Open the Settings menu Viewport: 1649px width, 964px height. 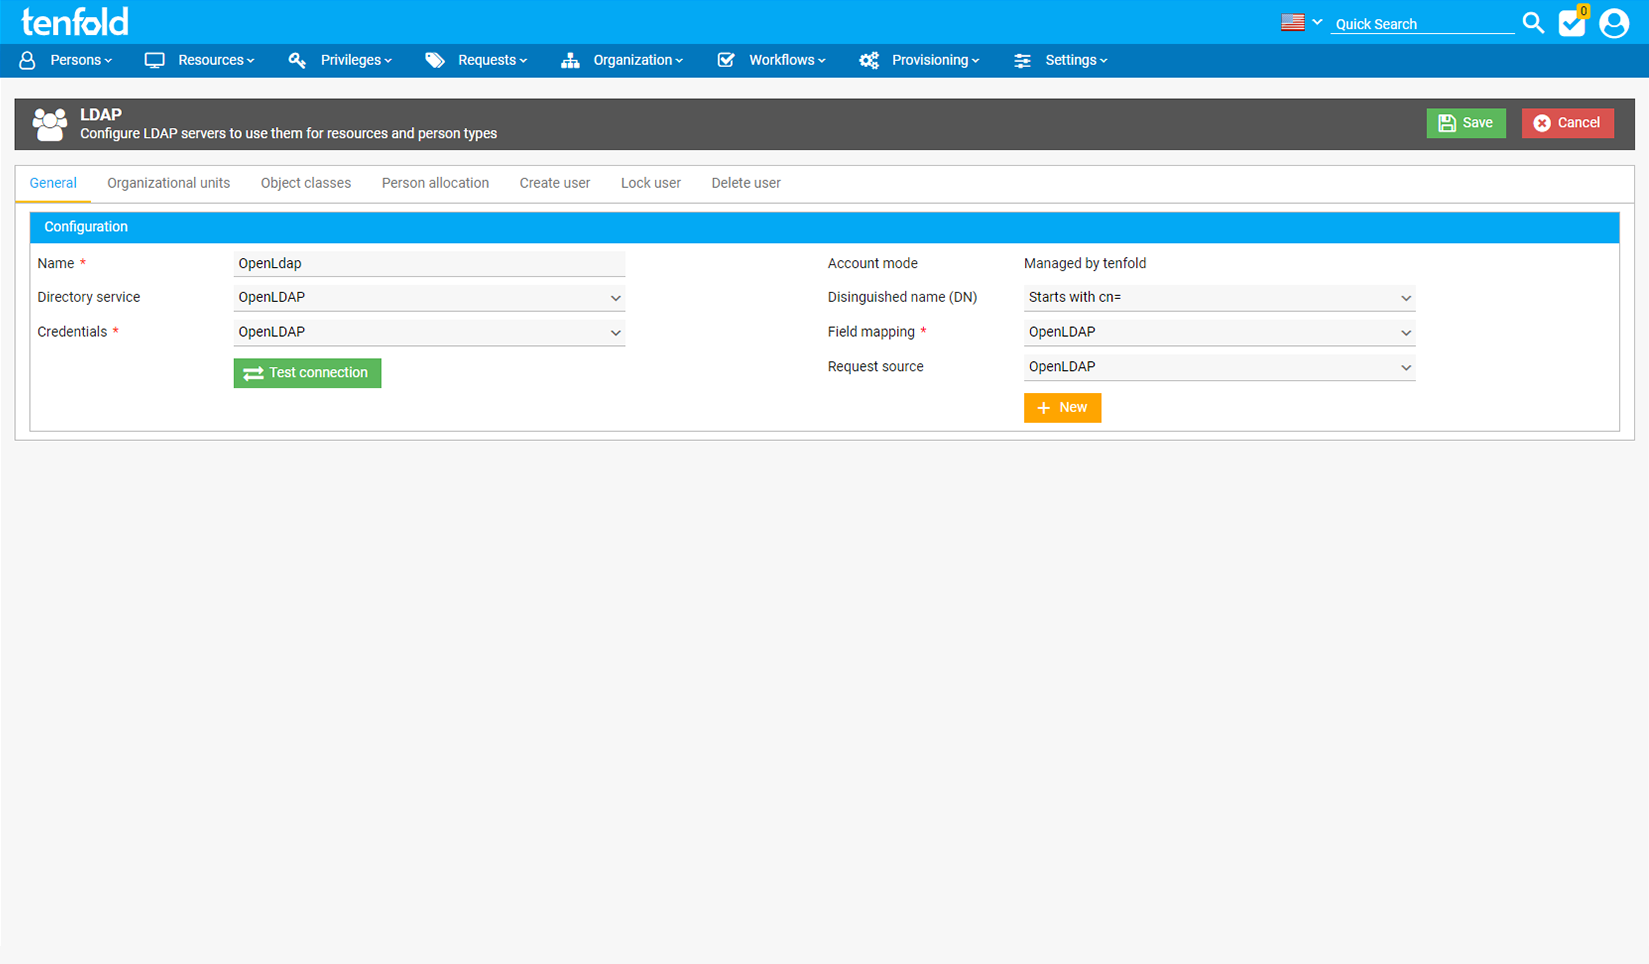coord(1076,60)
